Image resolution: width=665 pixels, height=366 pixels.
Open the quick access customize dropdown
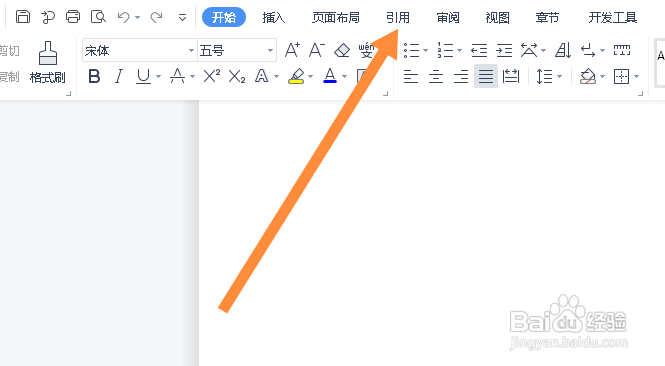[x=182, y=17]
